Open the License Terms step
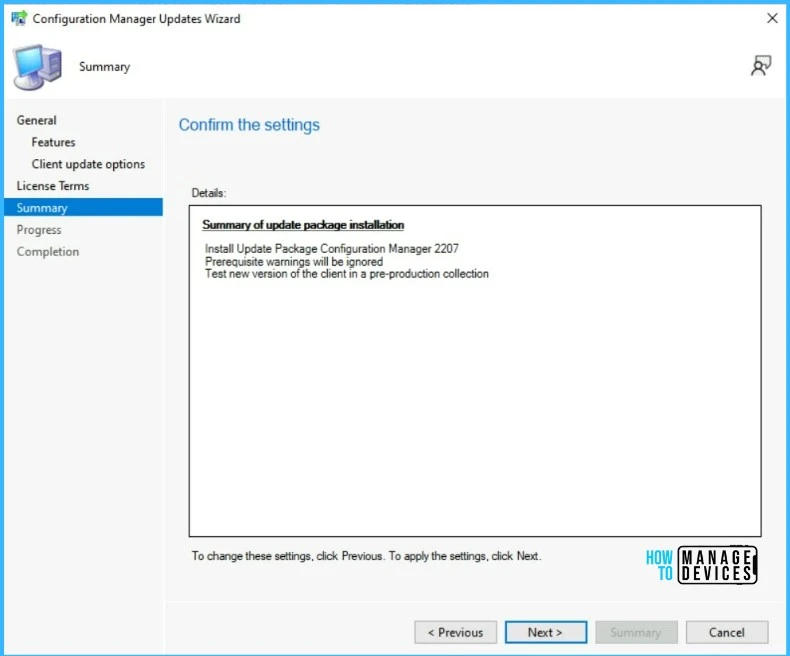Screen dimensions: 790x656 (x=53, y=186)
